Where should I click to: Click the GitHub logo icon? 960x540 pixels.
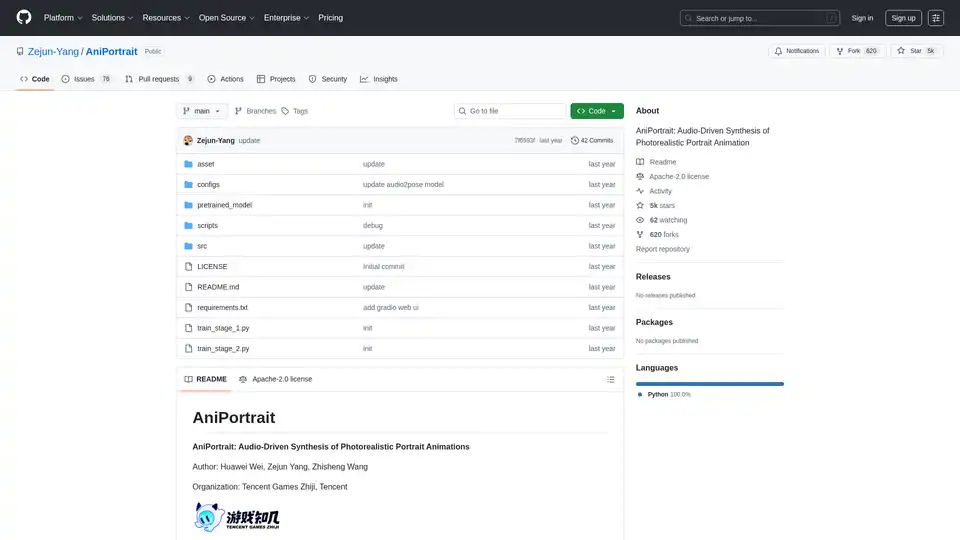tap(24, 18)
